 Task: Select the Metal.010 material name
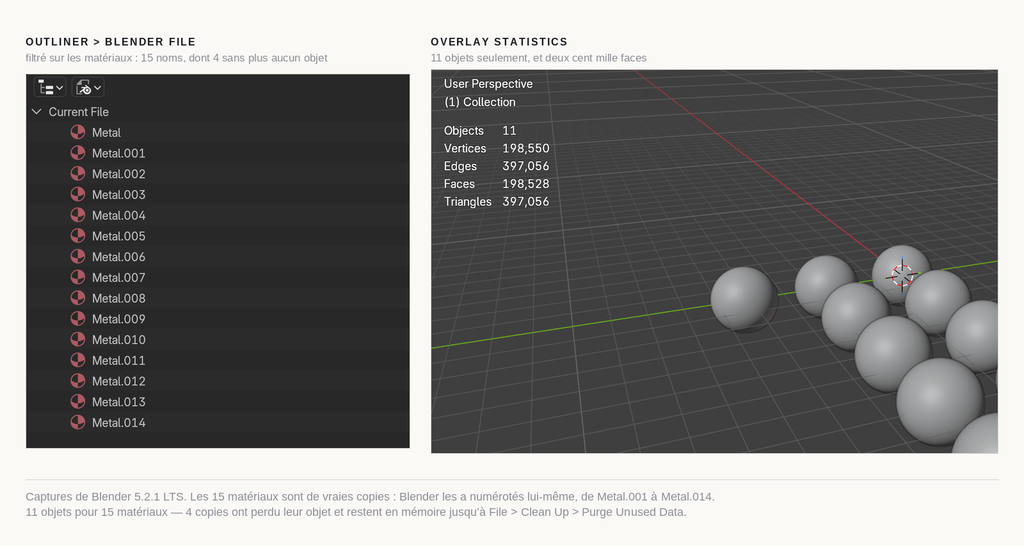click(x=119, y=340)
